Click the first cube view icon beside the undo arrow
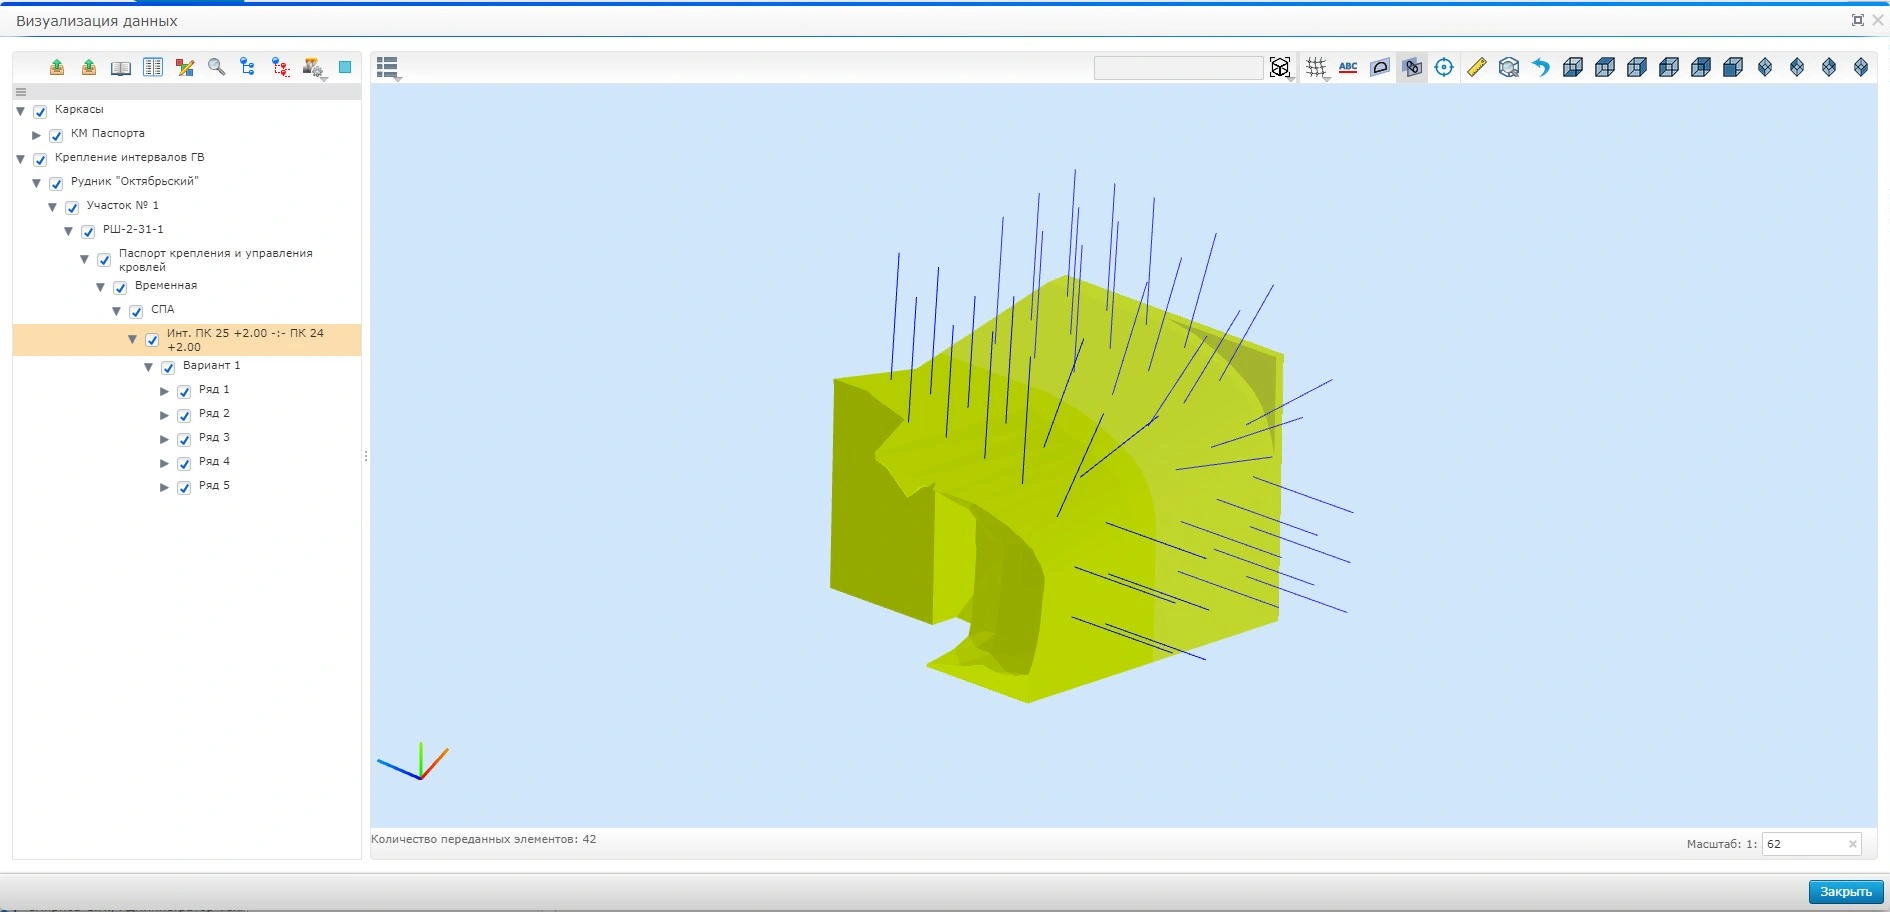1890x912 pixels. point(1573,67)
